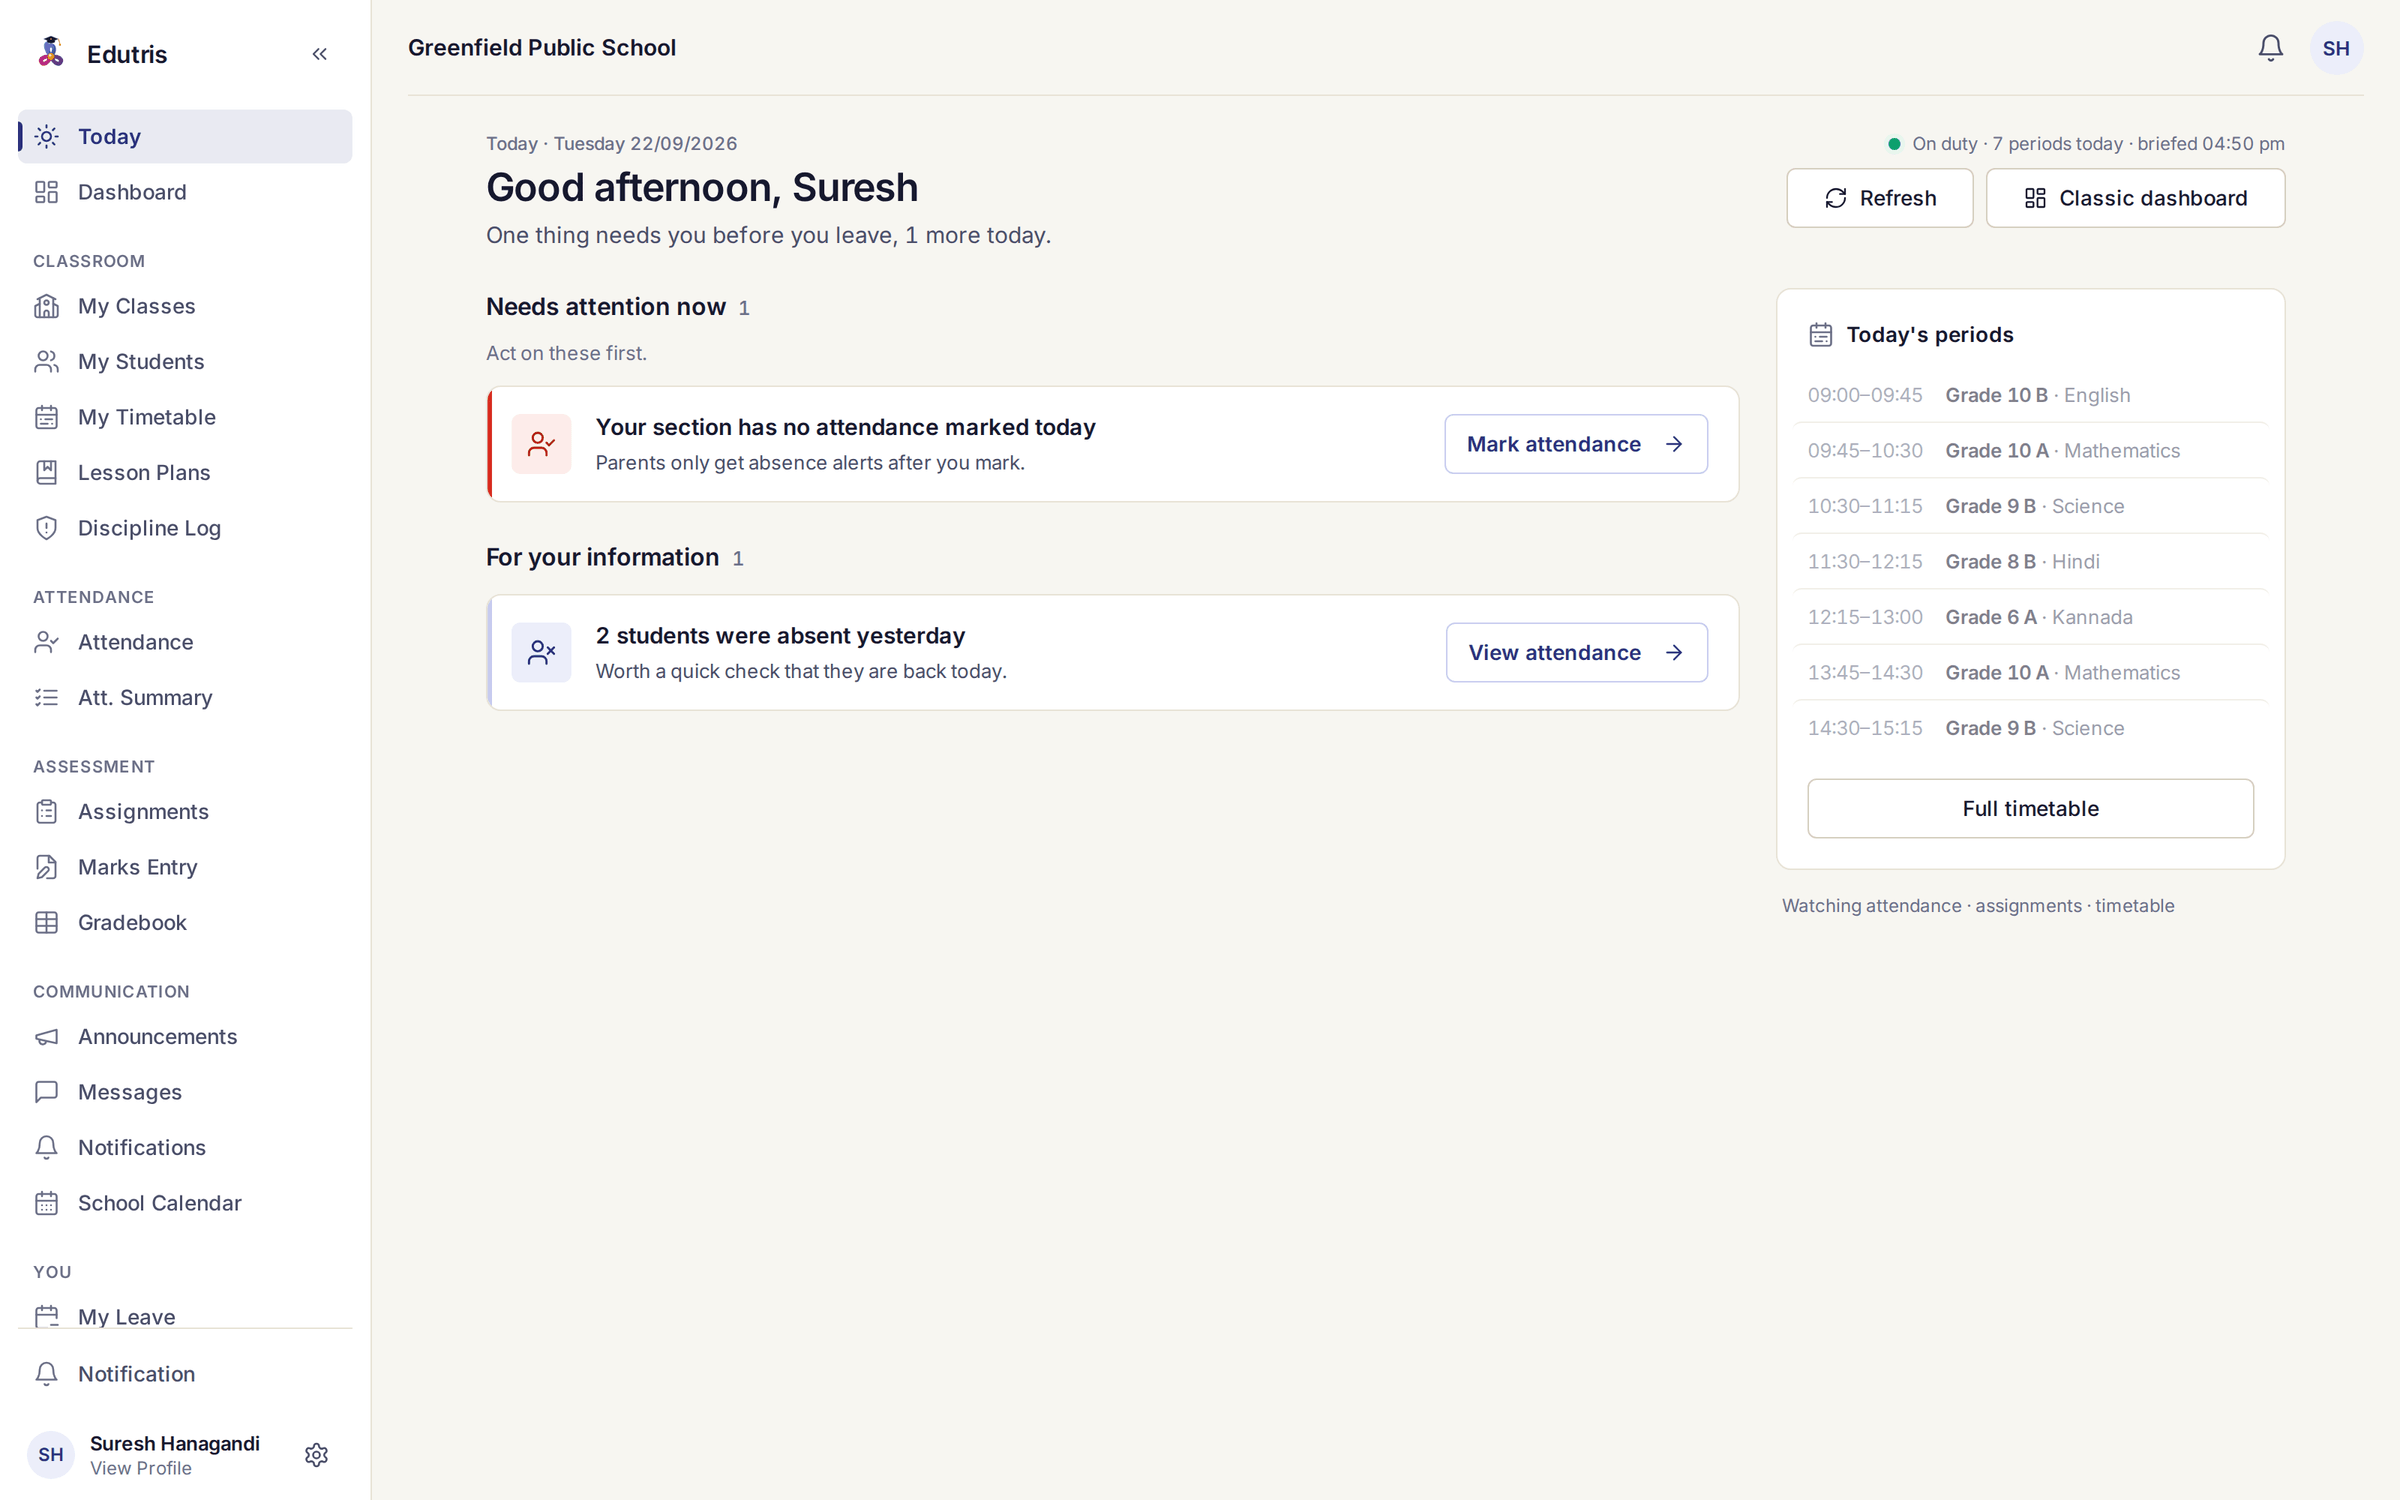This screenshot has width=2400, height=1500.
Task: Open School Calendar in the sidebar
Action: point(185,1203)
